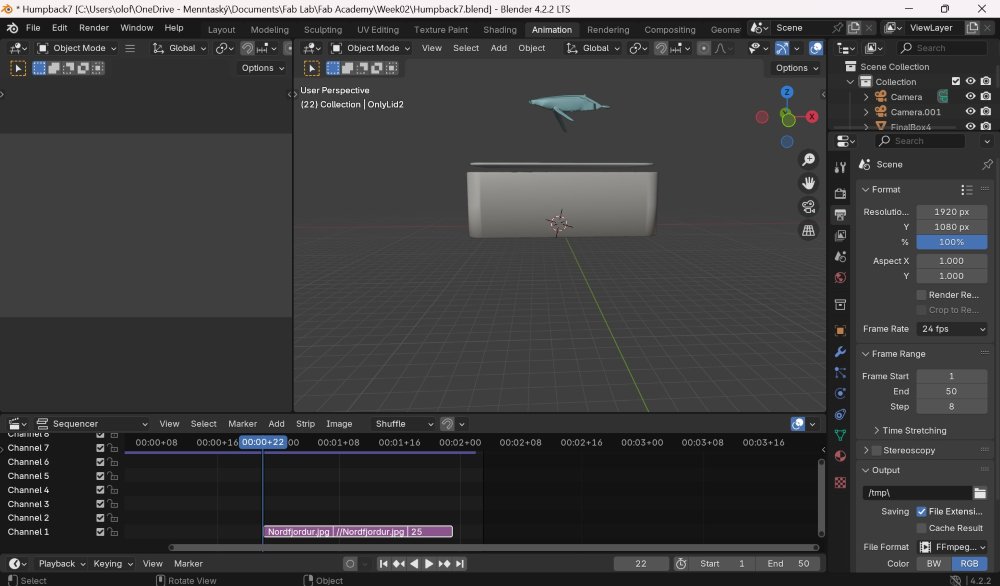This screenshot has width=1000, height=586.
Task: Open the viewport Add menu
Action: 499,48
